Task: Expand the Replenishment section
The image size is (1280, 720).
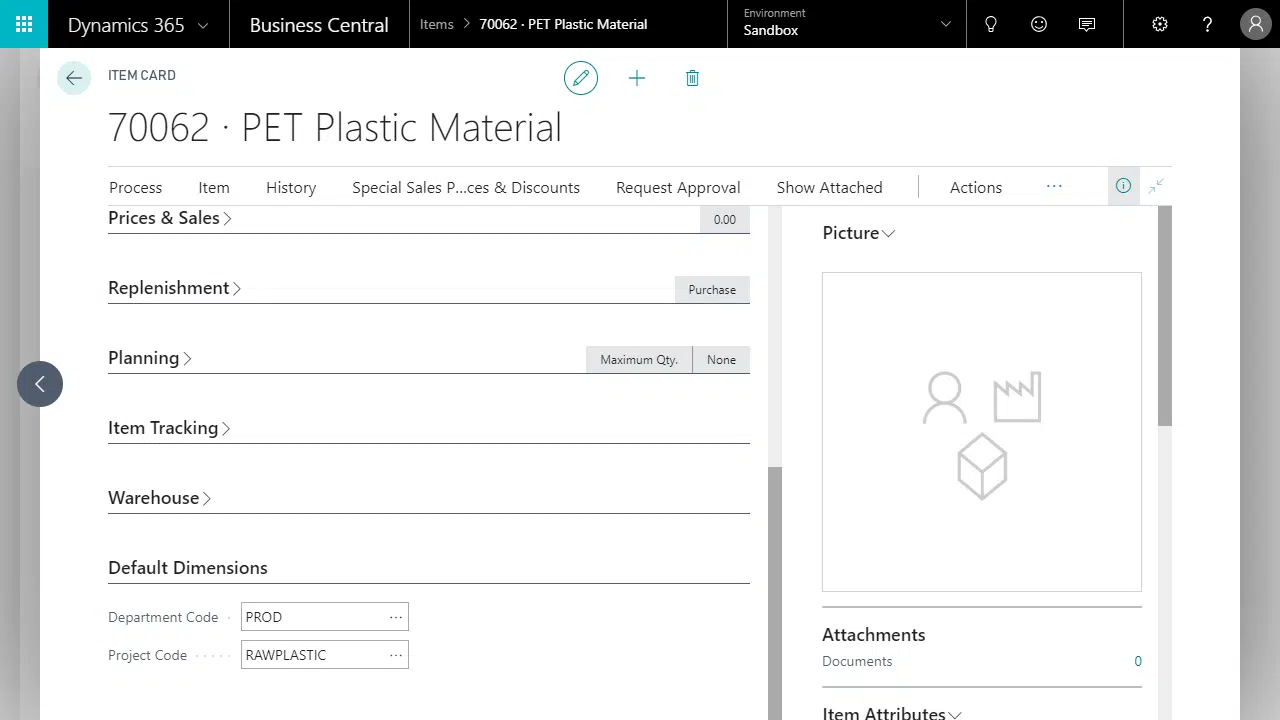Action: pos(175,288)
